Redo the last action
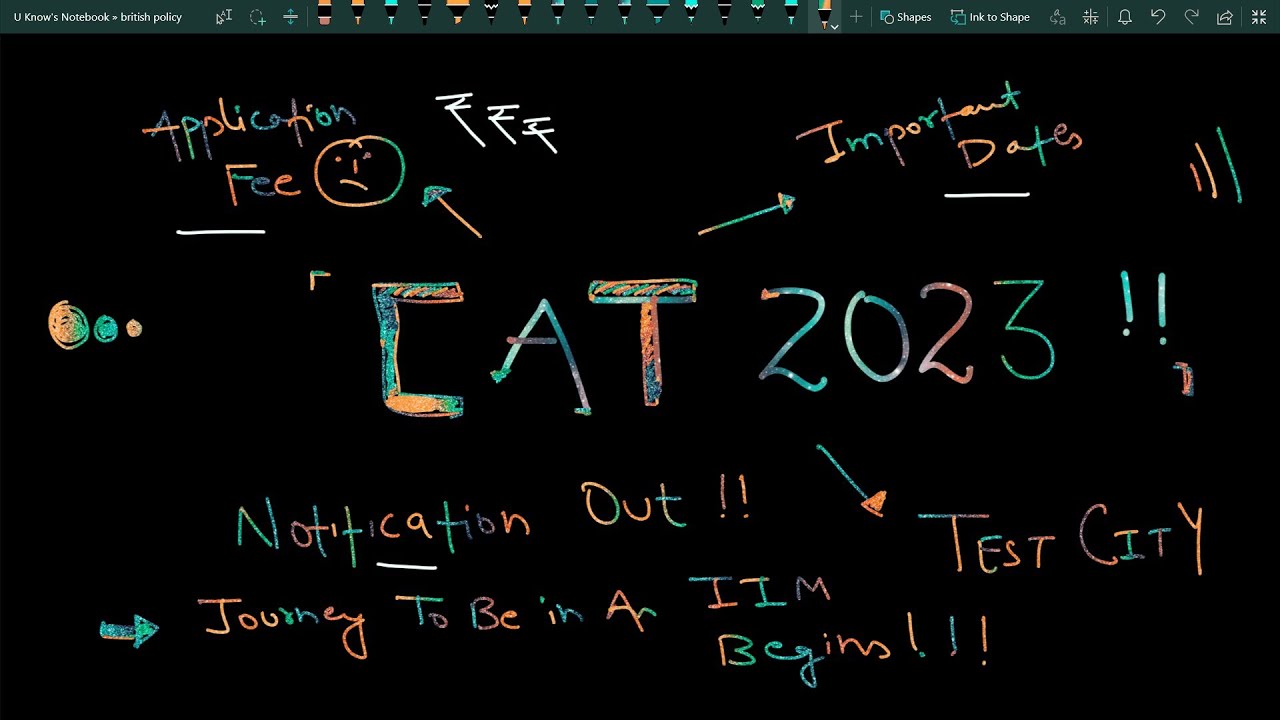The width and height of the screenshot is (1280, 720). coord(1191,17)
